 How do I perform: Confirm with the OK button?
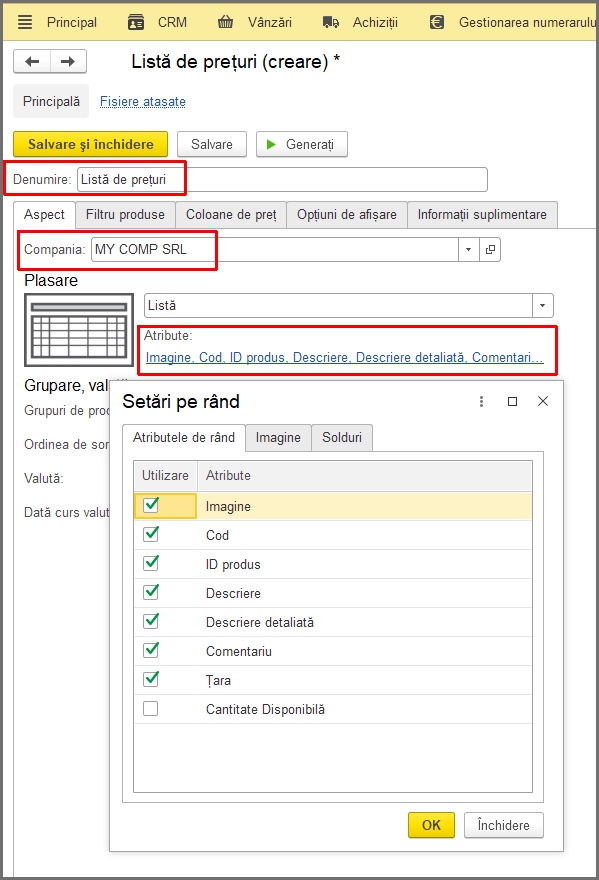[x=431, y=825]
